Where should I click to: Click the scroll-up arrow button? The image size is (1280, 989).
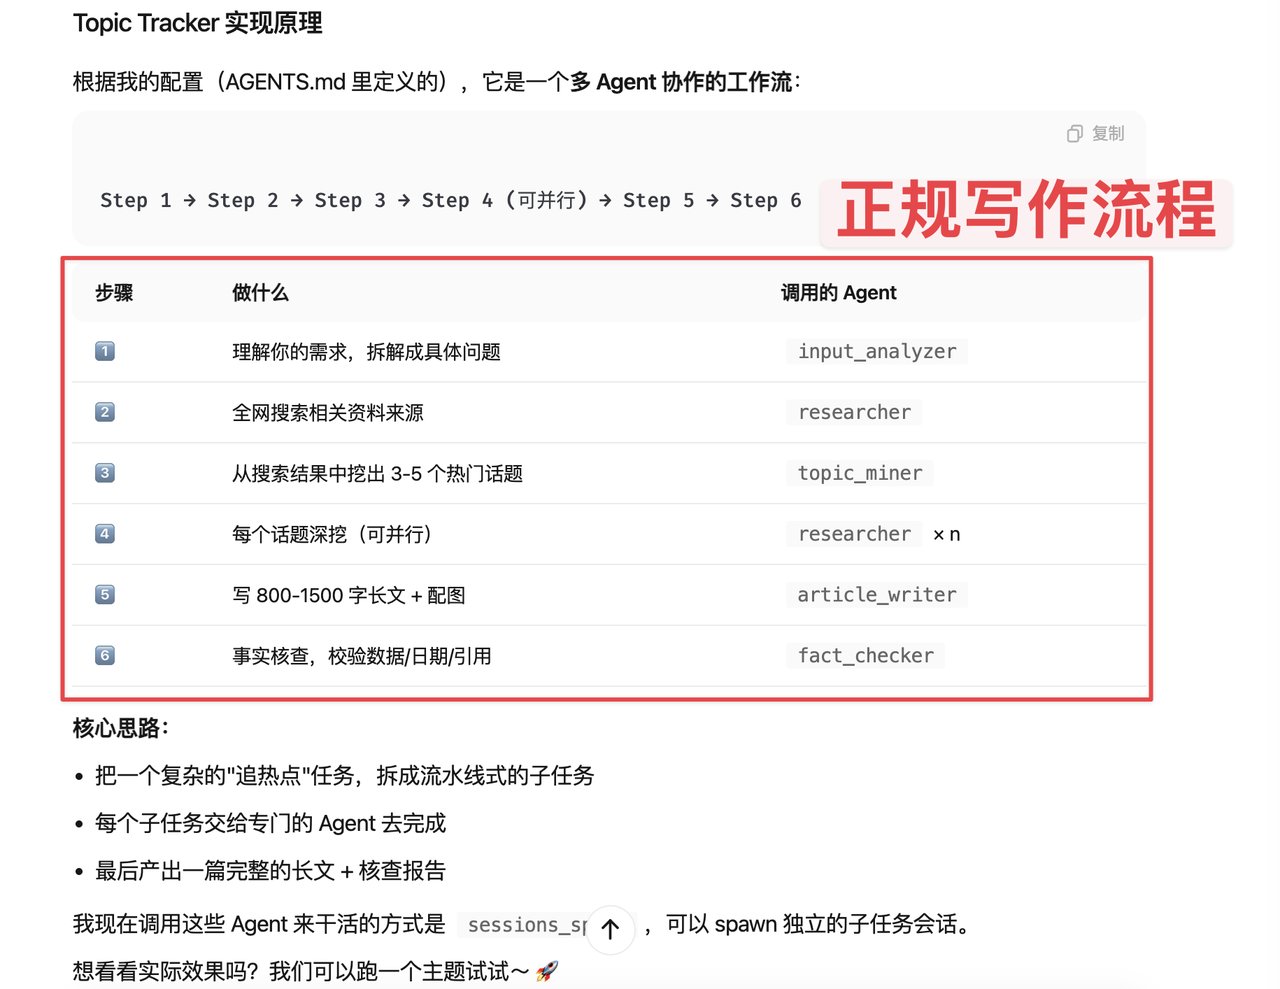610,929
